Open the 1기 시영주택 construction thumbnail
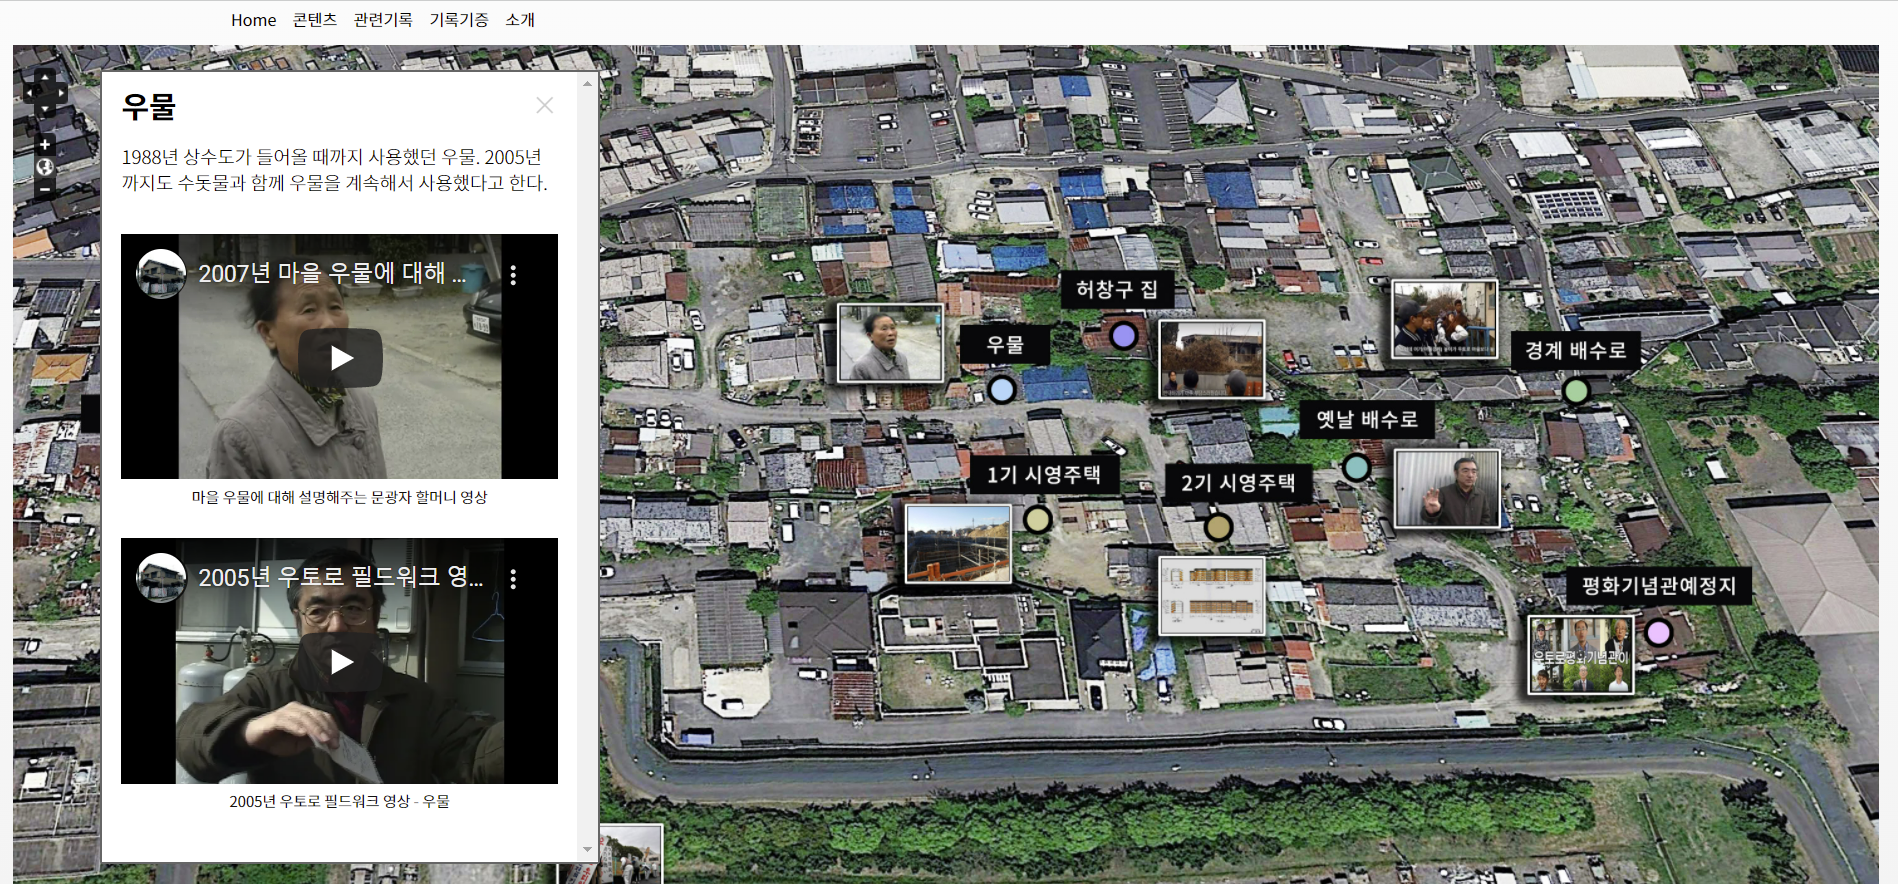 click(x=957, y=544)
